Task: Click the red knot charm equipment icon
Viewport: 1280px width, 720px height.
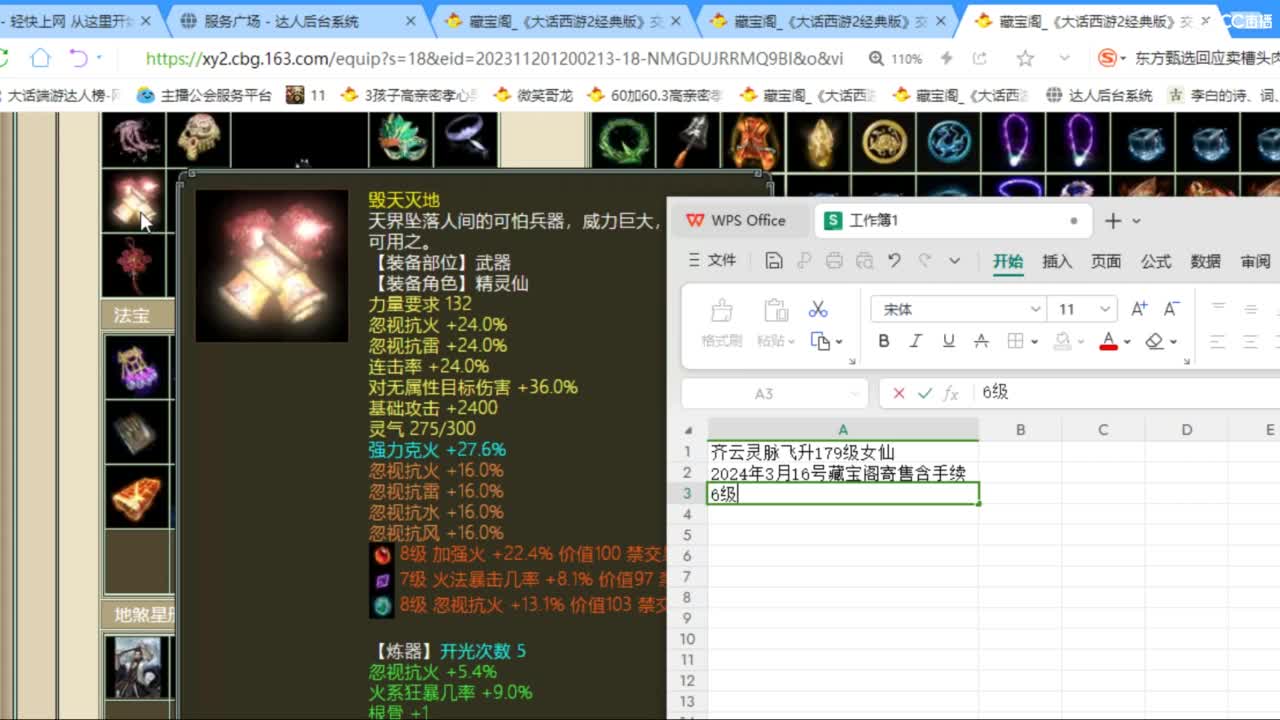Action: click(134, 264)
